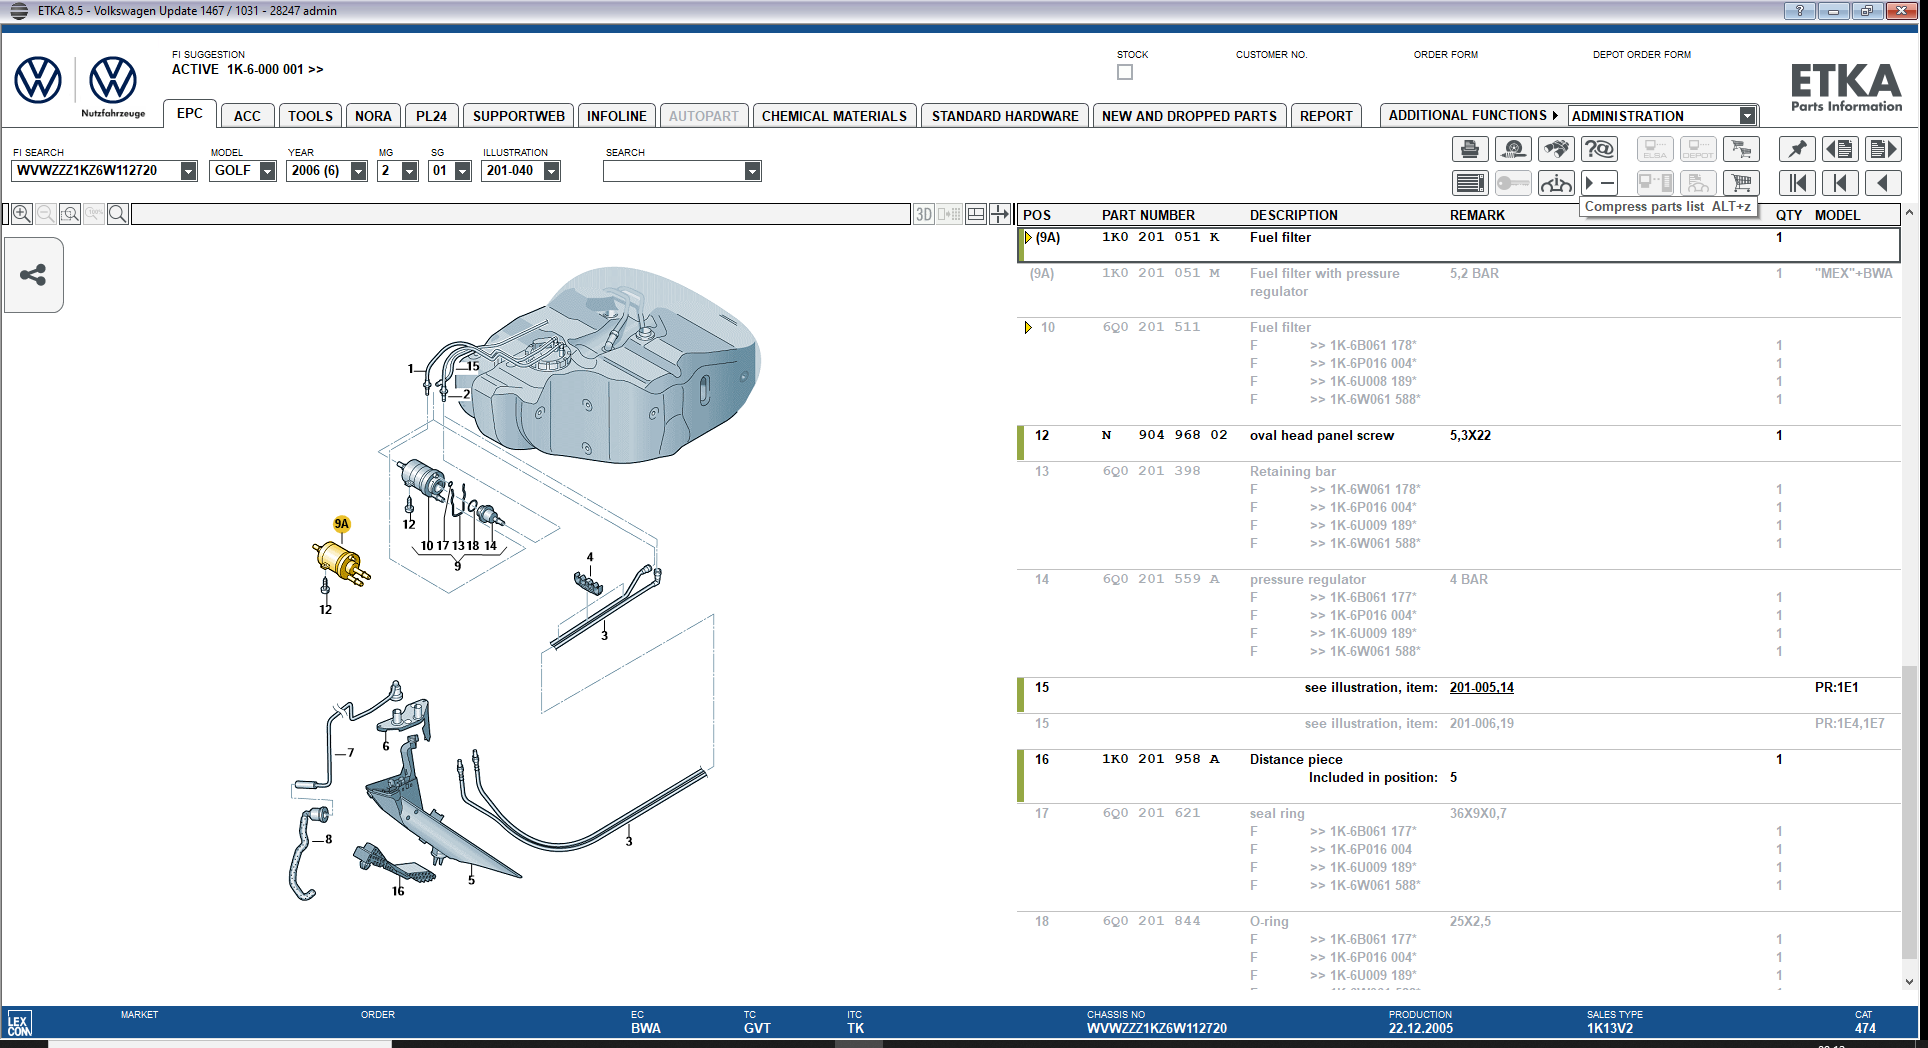Screen dimensions: 1928x1048
Task: Open the tire and spring accessories icon
Action: (x=1513, y=149)
